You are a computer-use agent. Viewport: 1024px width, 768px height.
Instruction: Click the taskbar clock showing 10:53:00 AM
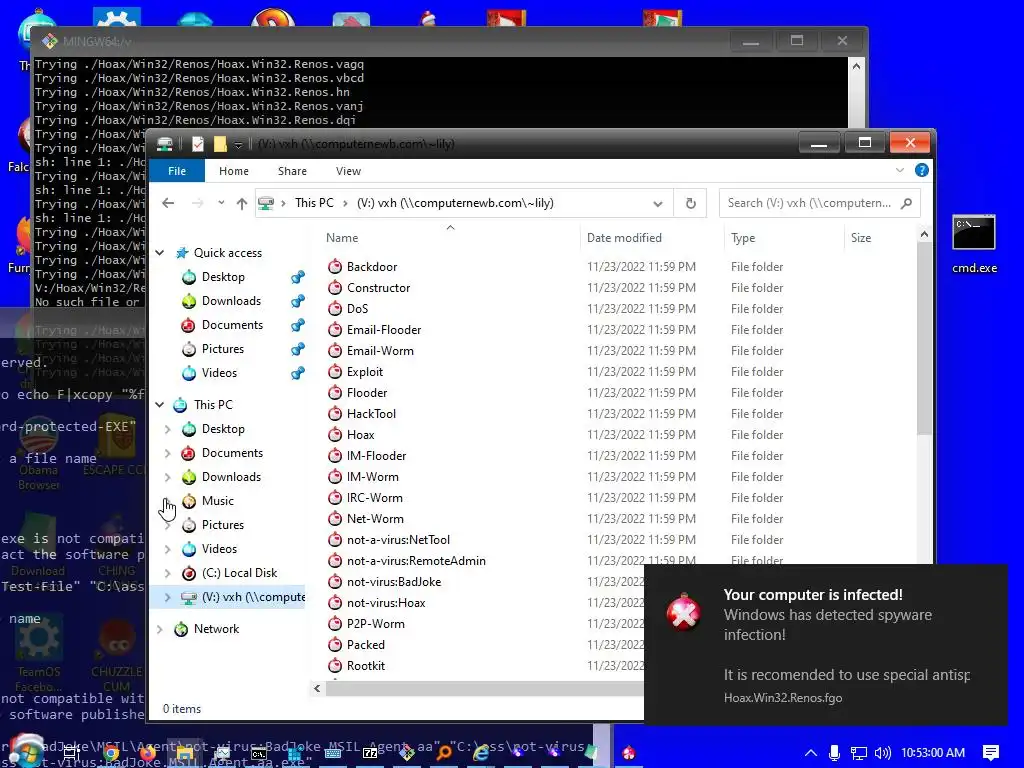tap(933, 753)
